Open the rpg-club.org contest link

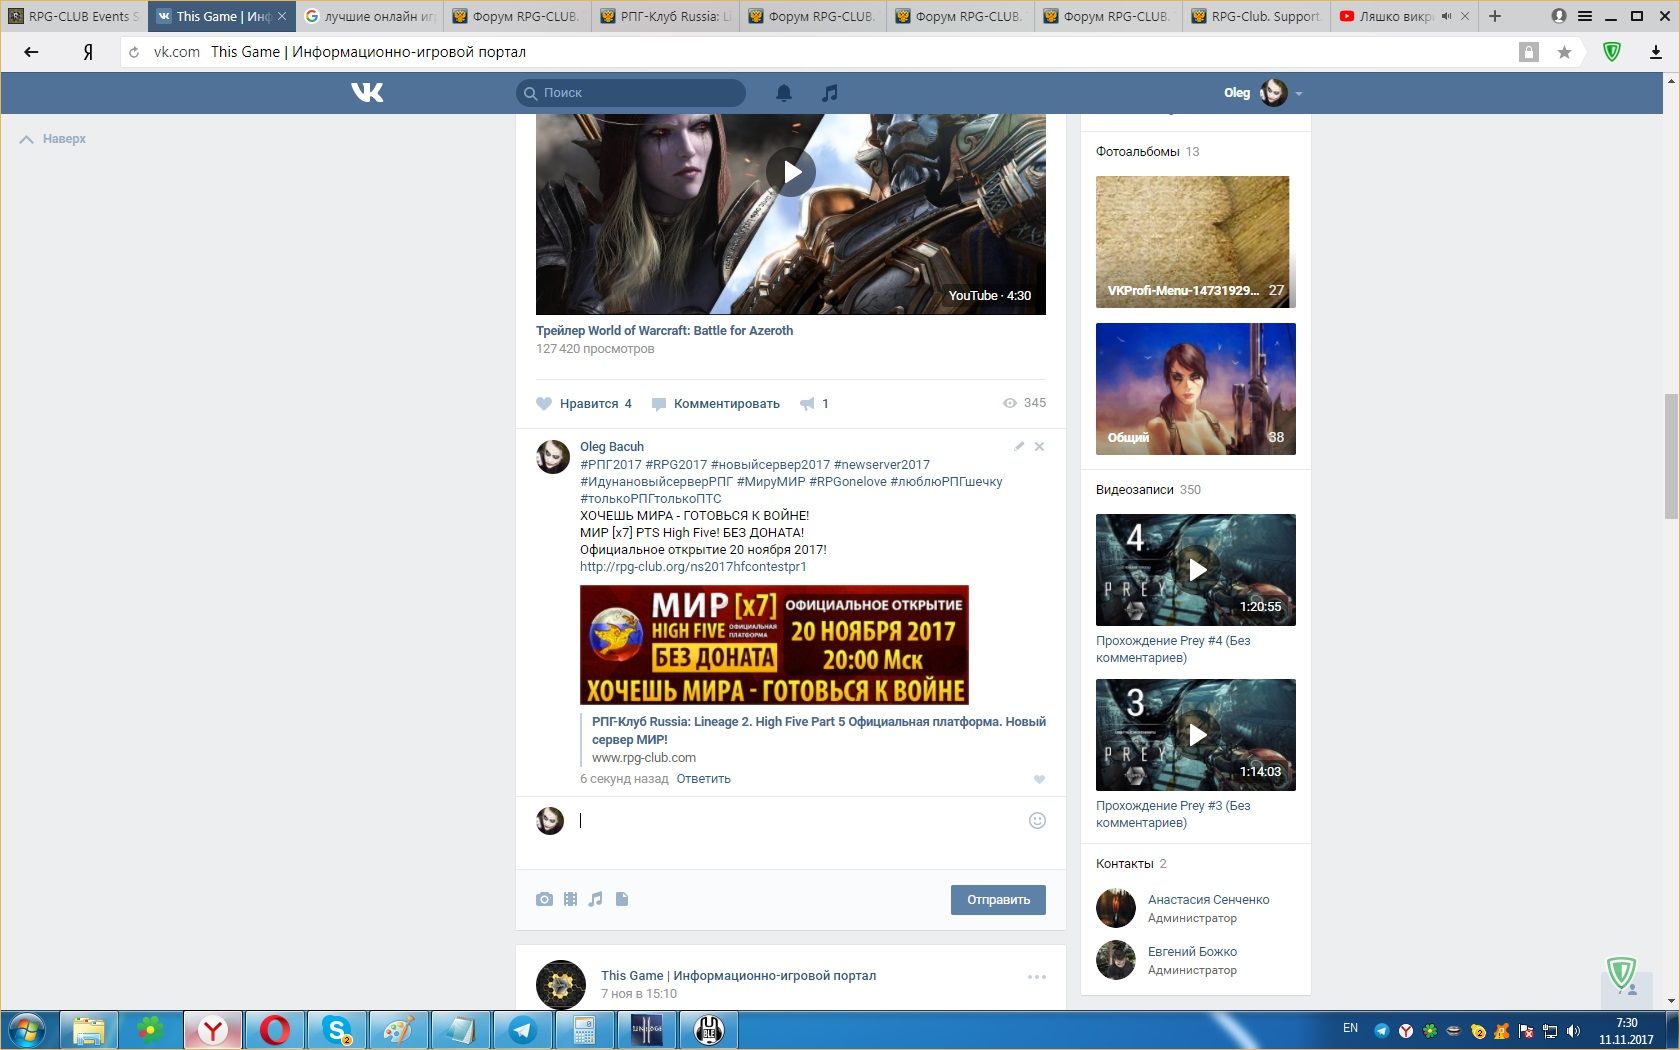[x=693, y=567]
